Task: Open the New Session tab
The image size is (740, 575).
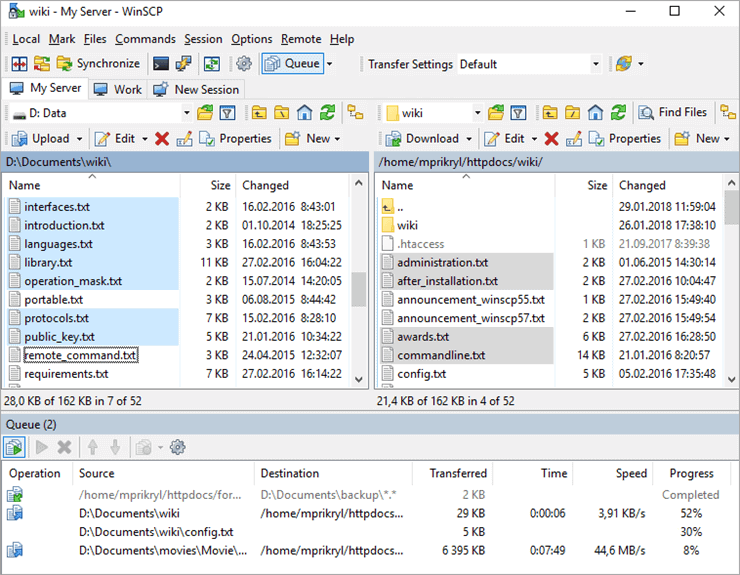Action: [197, 89]
